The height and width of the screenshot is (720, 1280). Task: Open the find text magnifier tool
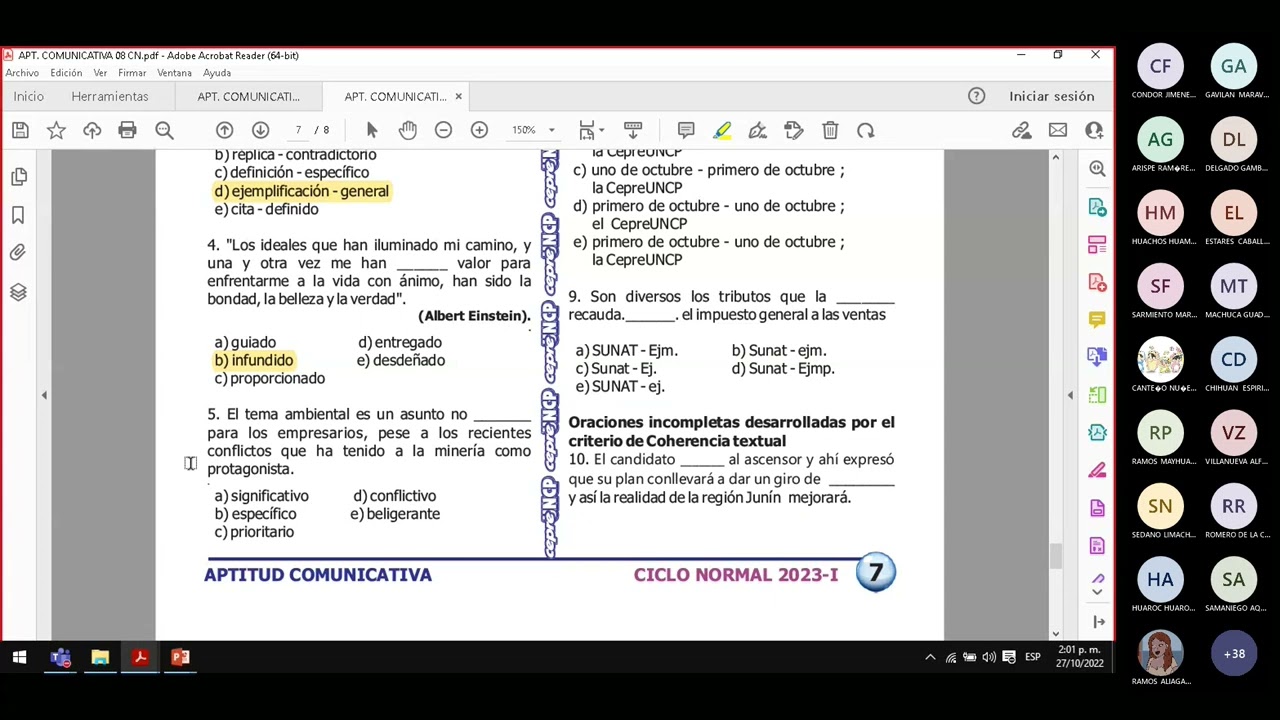click(164, 131)
